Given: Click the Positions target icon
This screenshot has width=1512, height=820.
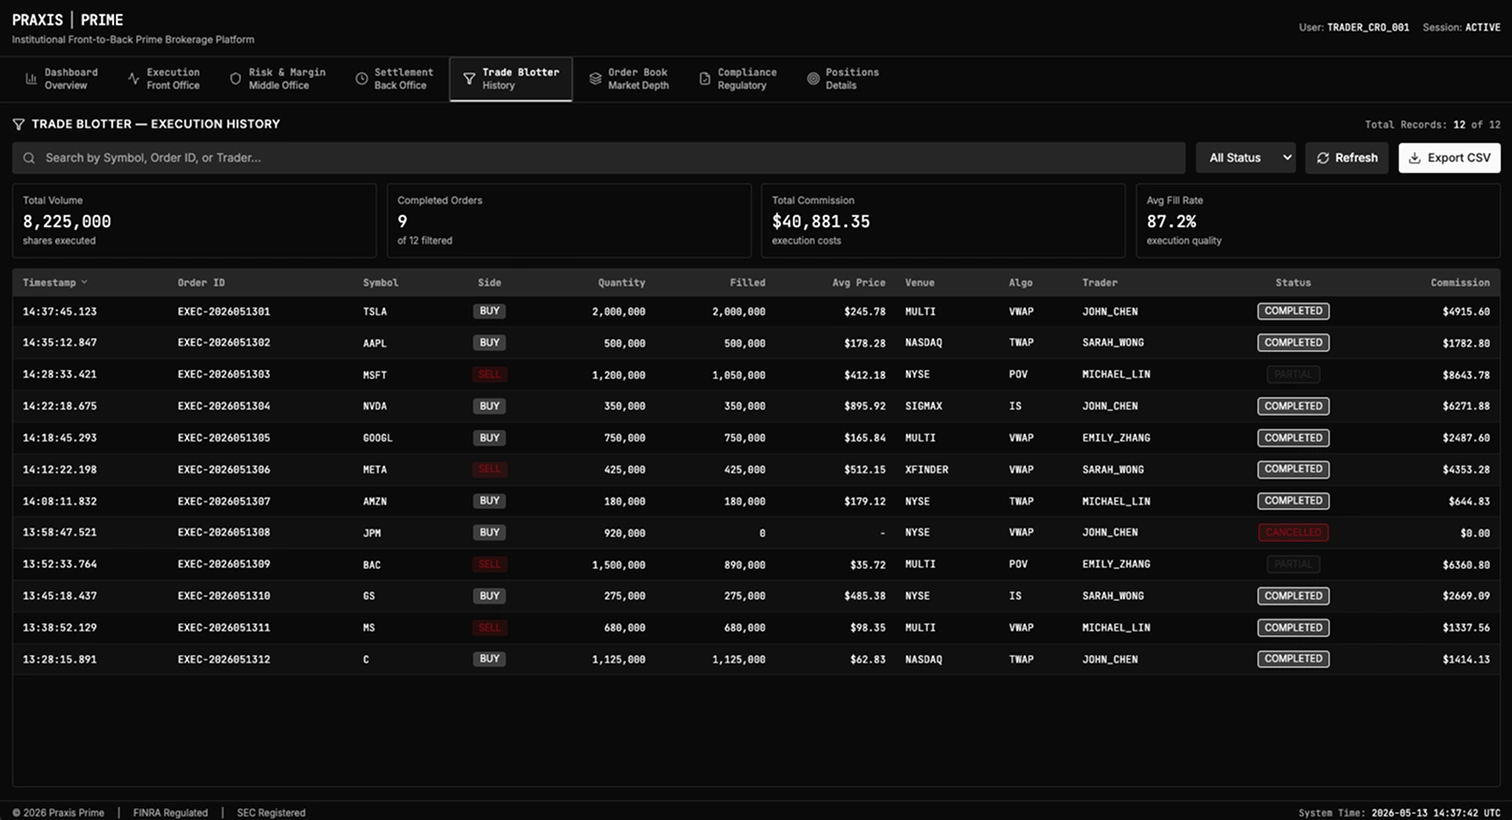Looking at the screenshot, I should tap(813, 79).
